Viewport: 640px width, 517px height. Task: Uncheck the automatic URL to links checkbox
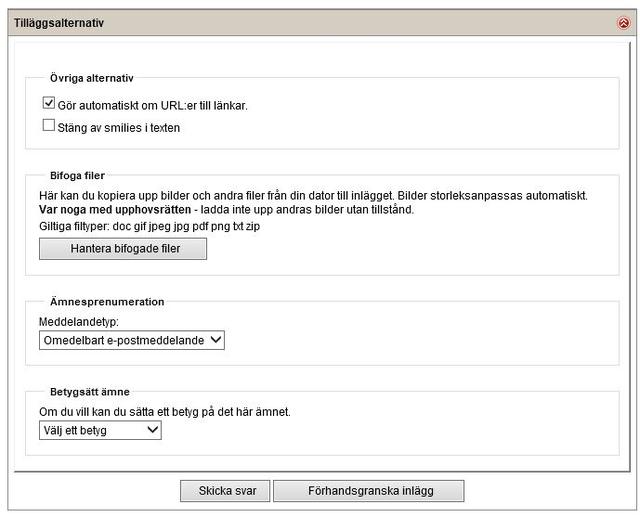pos(48,103)
